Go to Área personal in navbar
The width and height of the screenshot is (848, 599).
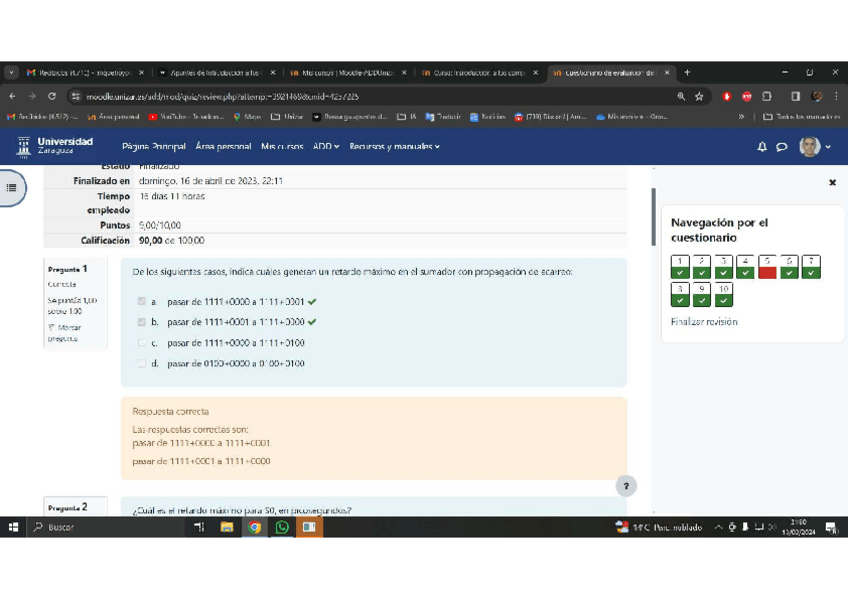coord(223,147)
